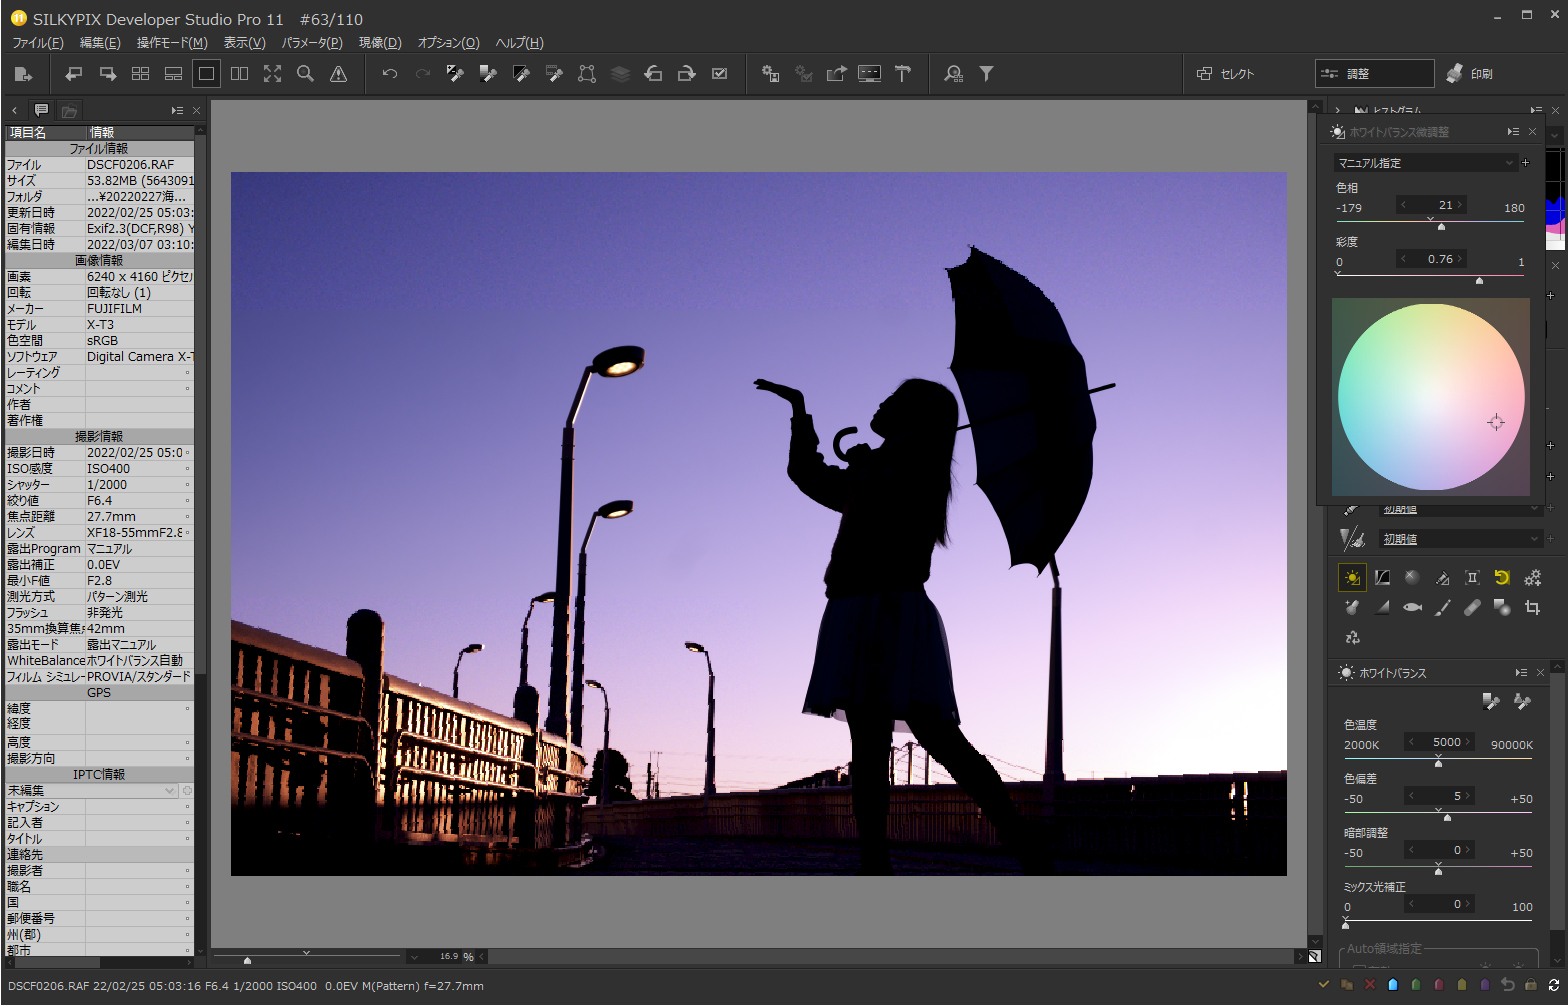Viewport: 1568px width, 1005px height.
Task: Select the magnifier zoom tool
Action: tap(305, 74)
